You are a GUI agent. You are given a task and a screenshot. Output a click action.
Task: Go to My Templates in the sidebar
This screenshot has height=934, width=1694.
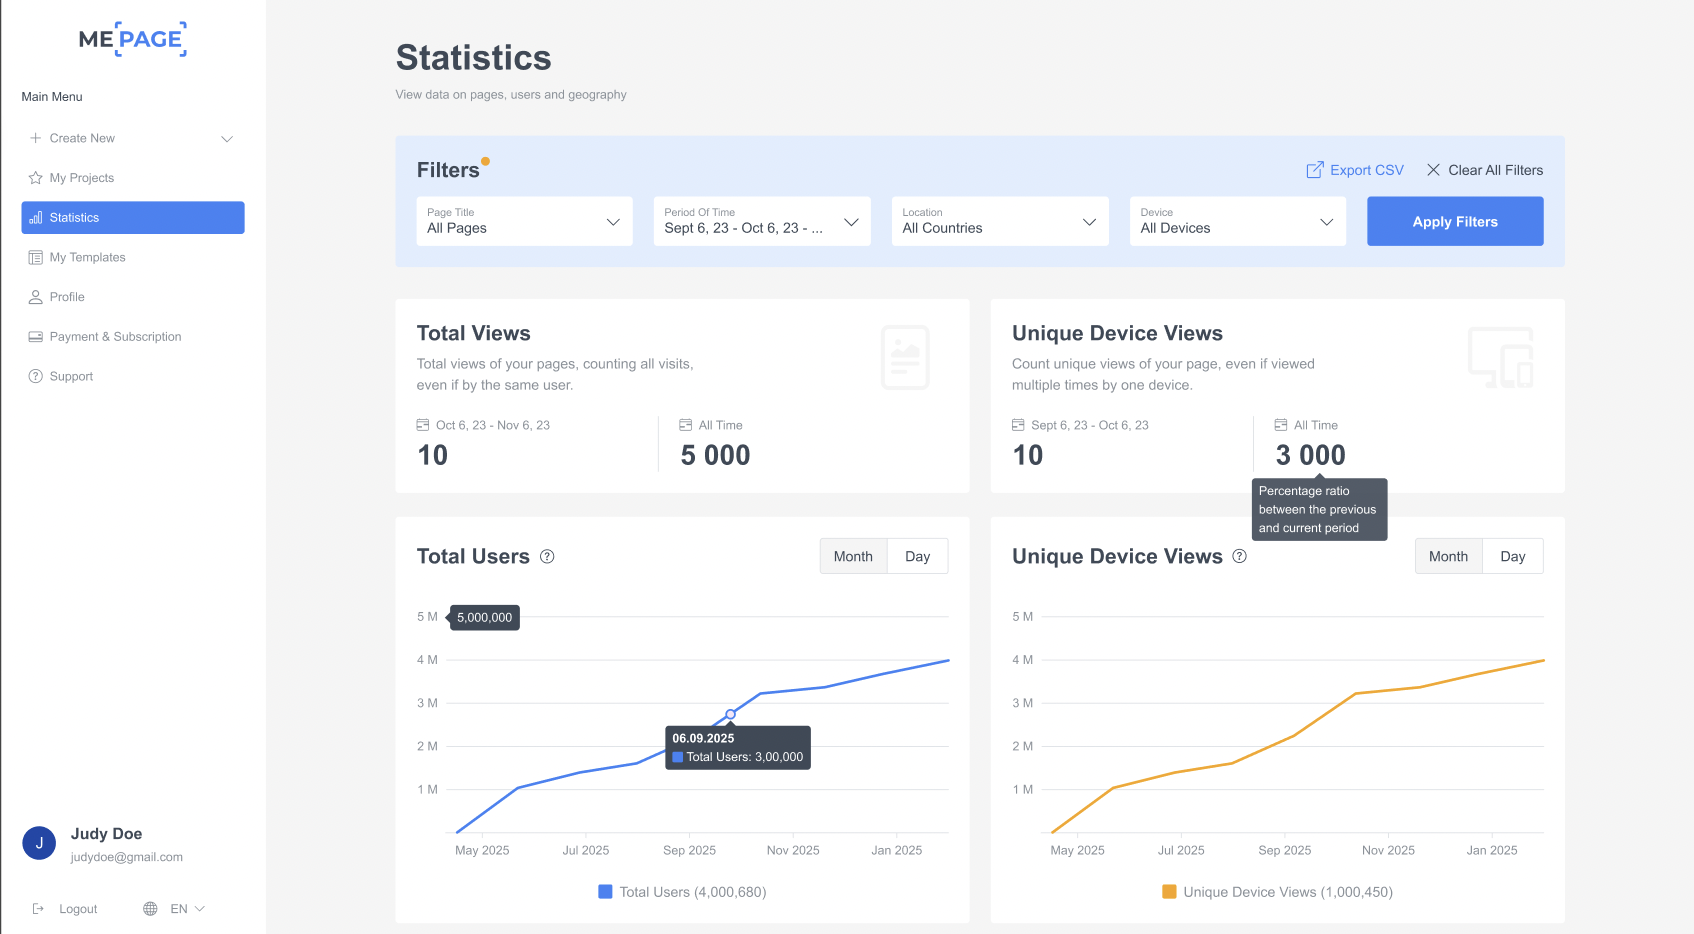pyautogui.click(x=89, y=257)
